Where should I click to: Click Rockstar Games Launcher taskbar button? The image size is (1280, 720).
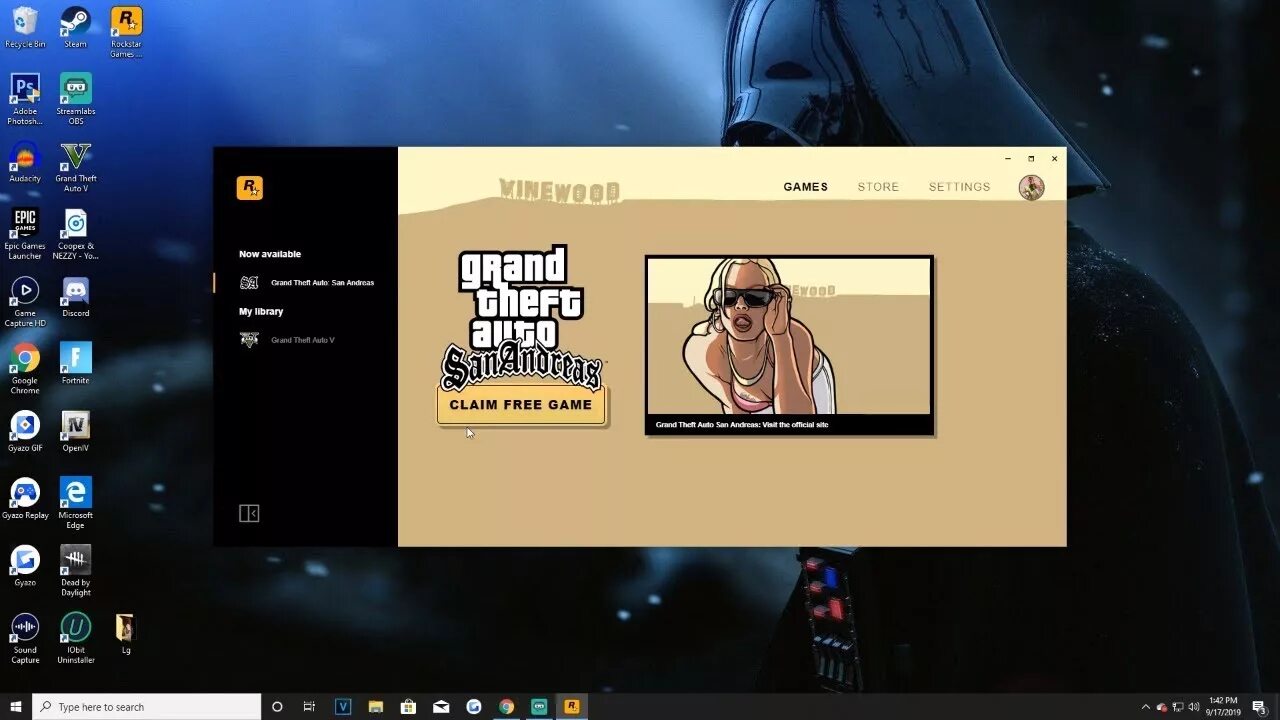tap(572, 707)
